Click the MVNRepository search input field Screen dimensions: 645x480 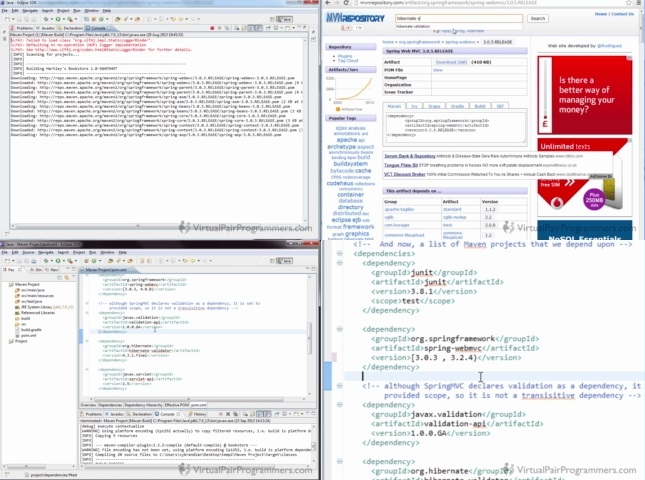pos(459,19)
